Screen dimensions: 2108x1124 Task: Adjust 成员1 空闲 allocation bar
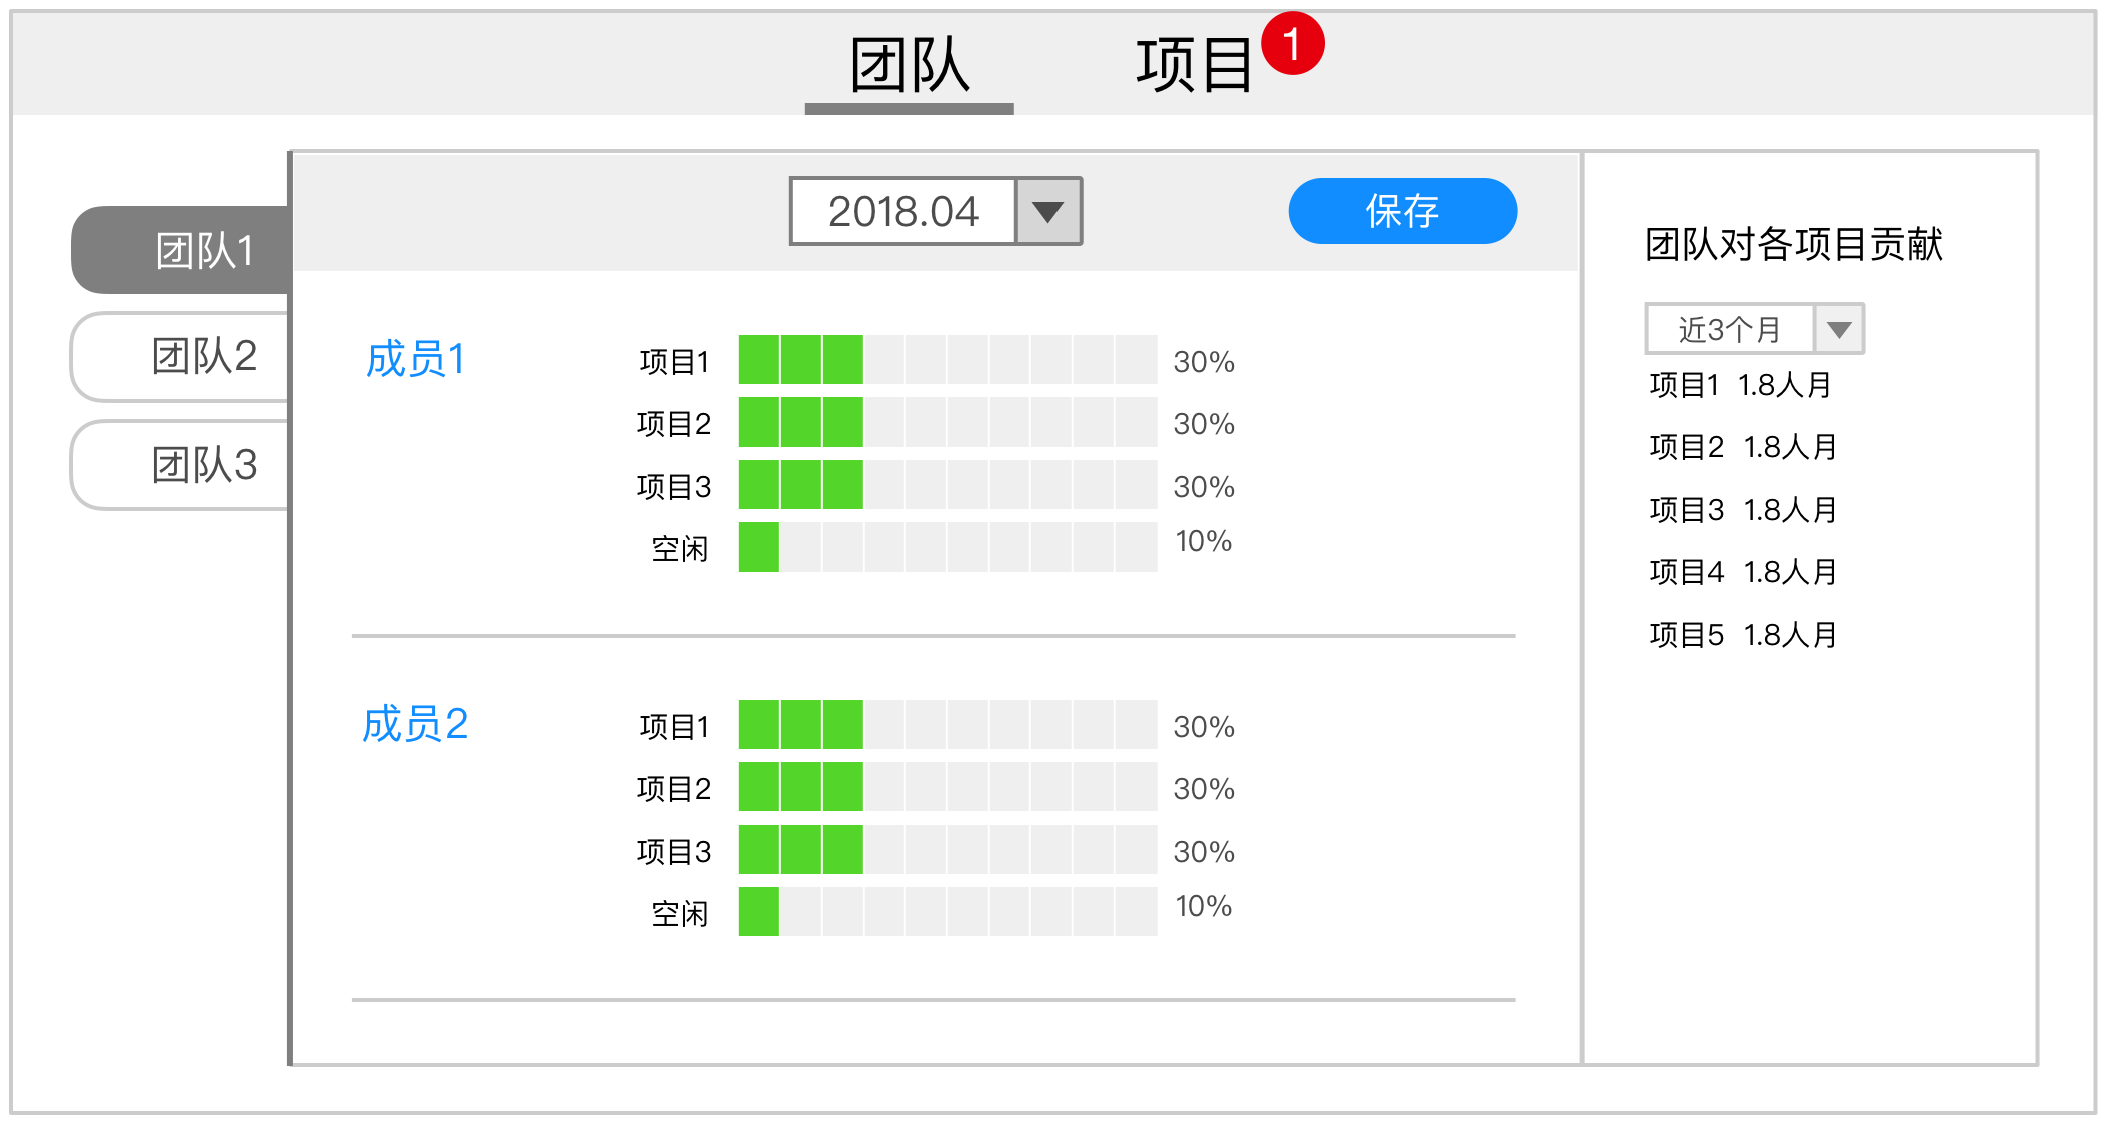pos(947,547)
